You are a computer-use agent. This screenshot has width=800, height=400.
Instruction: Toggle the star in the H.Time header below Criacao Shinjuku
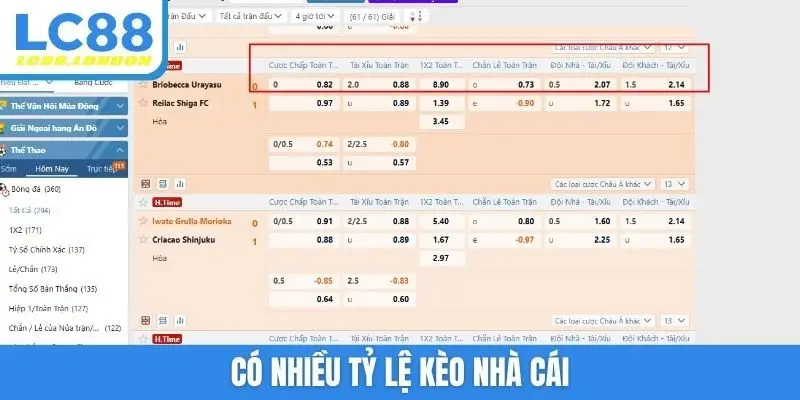(143, 339)
